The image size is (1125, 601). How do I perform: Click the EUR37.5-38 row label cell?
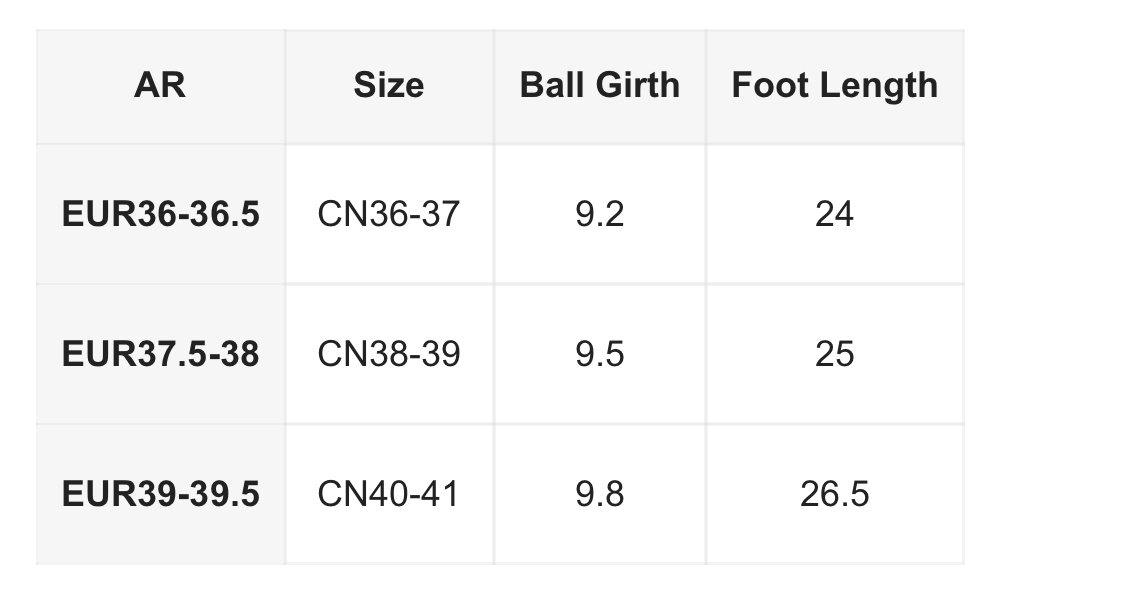click(160, 354)
